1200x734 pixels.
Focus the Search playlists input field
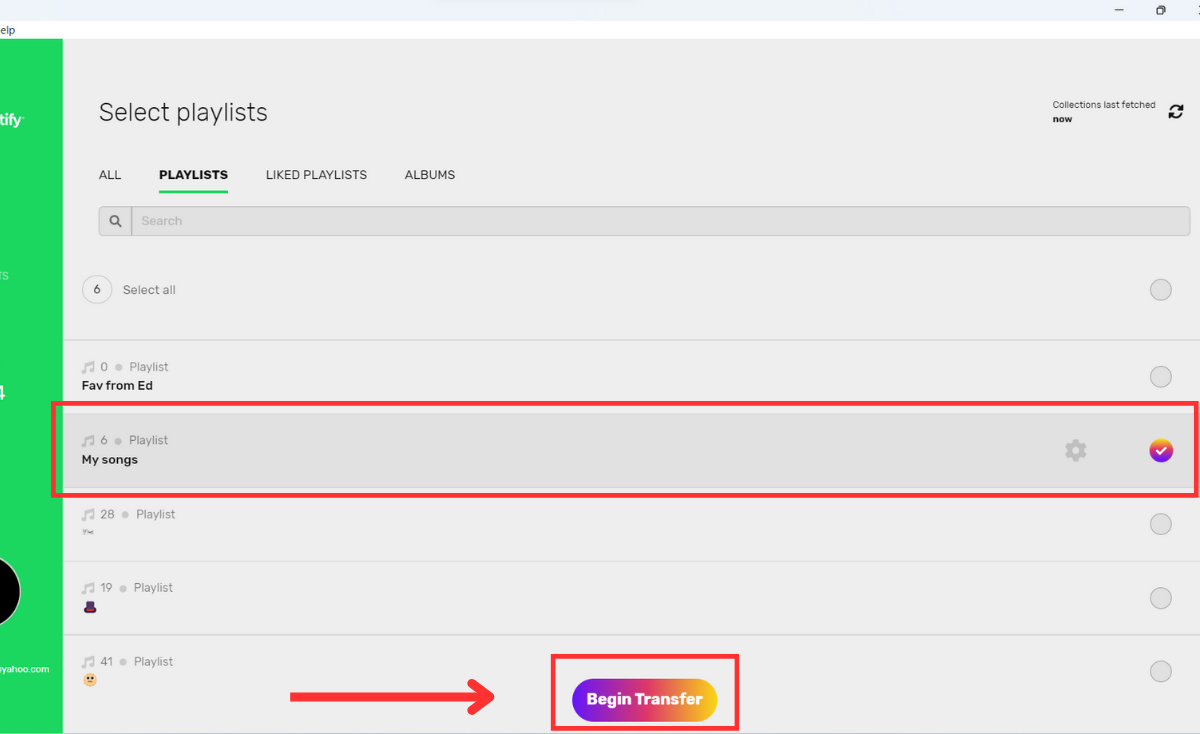coord(660,221)
